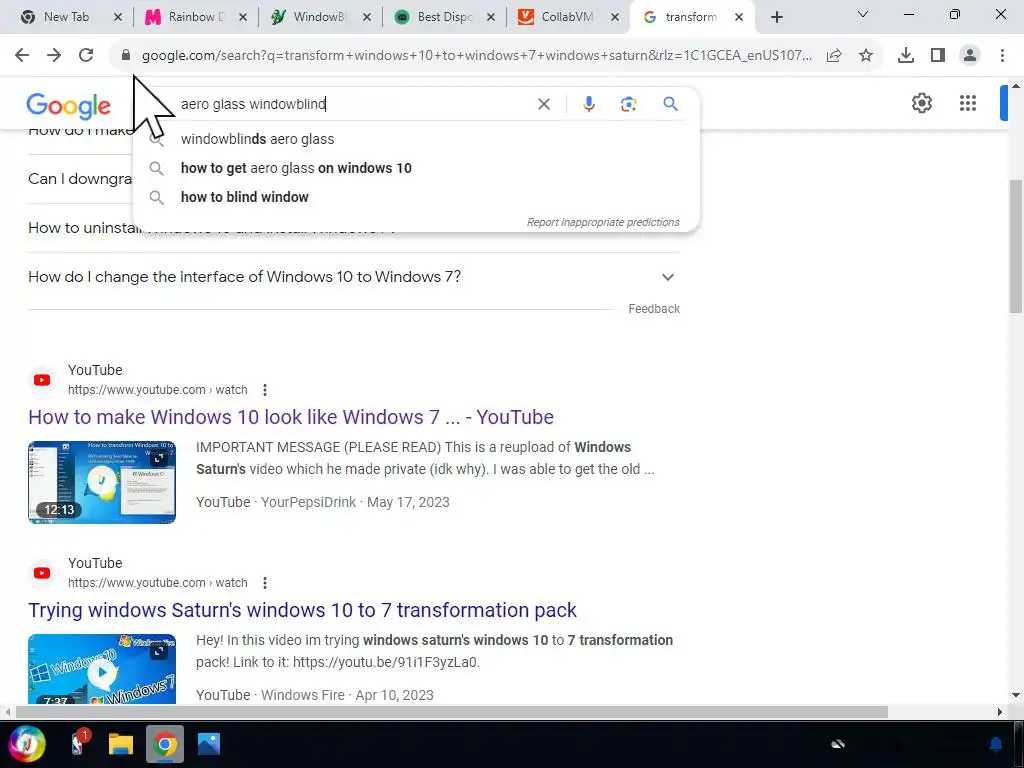
Task: Click the scroll down arrow
Action: pyautogui.click(x=1016, y=695)
